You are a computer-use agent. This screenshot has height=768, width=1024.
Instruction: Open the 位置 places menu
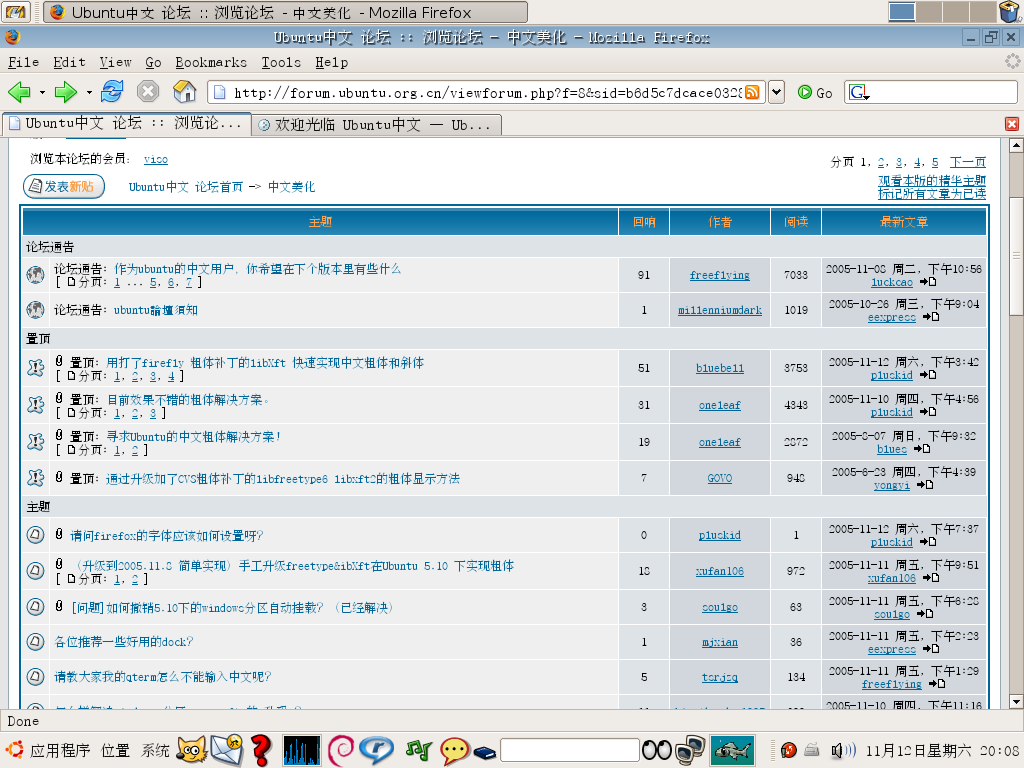point(116,750)
